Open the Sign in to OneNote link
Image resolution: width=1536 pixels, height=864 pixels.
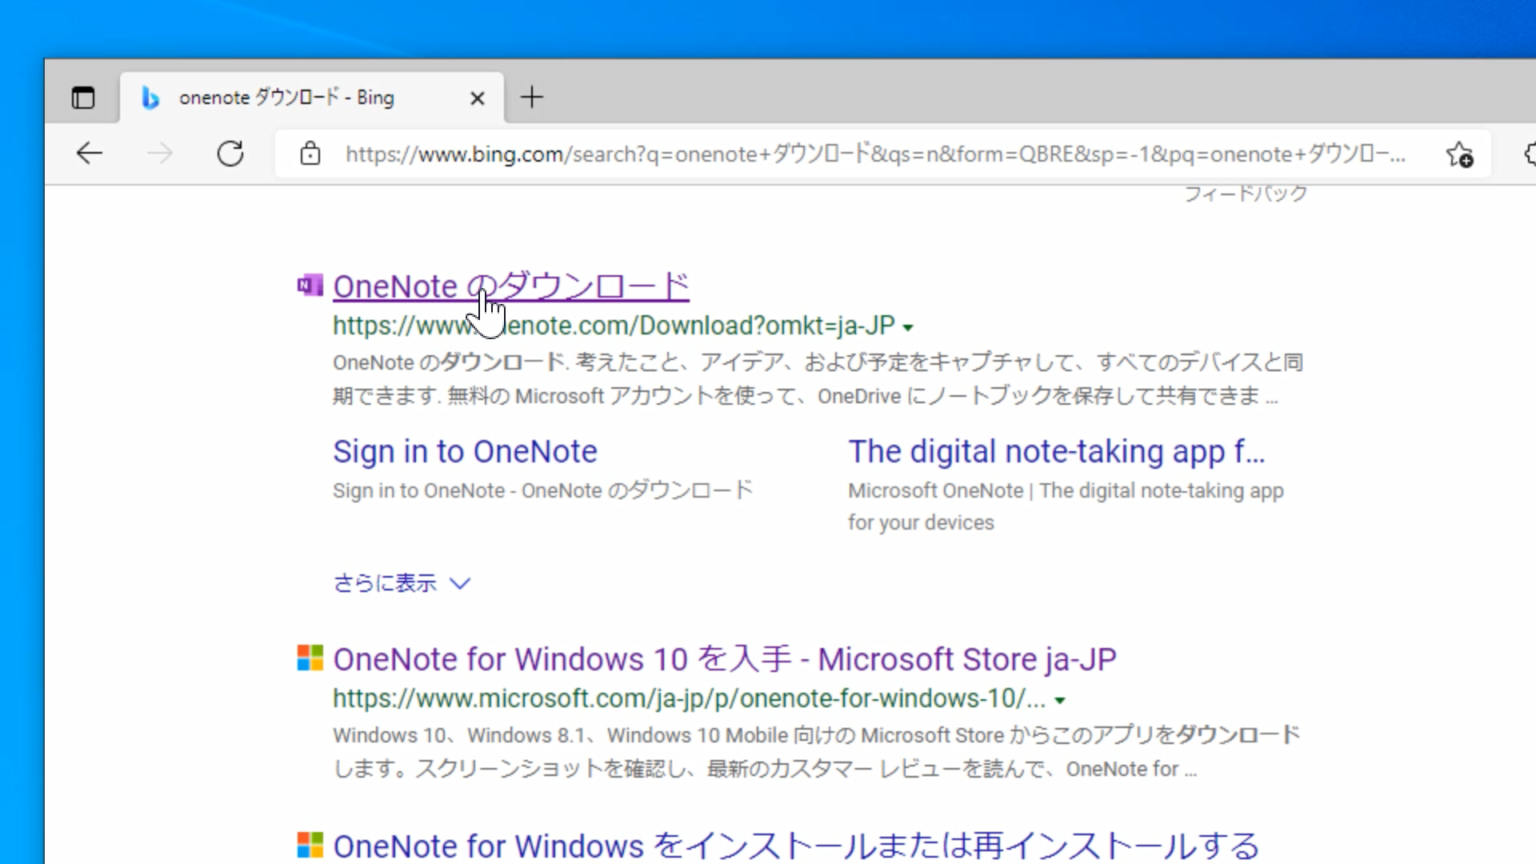click(x=465, y=451)
